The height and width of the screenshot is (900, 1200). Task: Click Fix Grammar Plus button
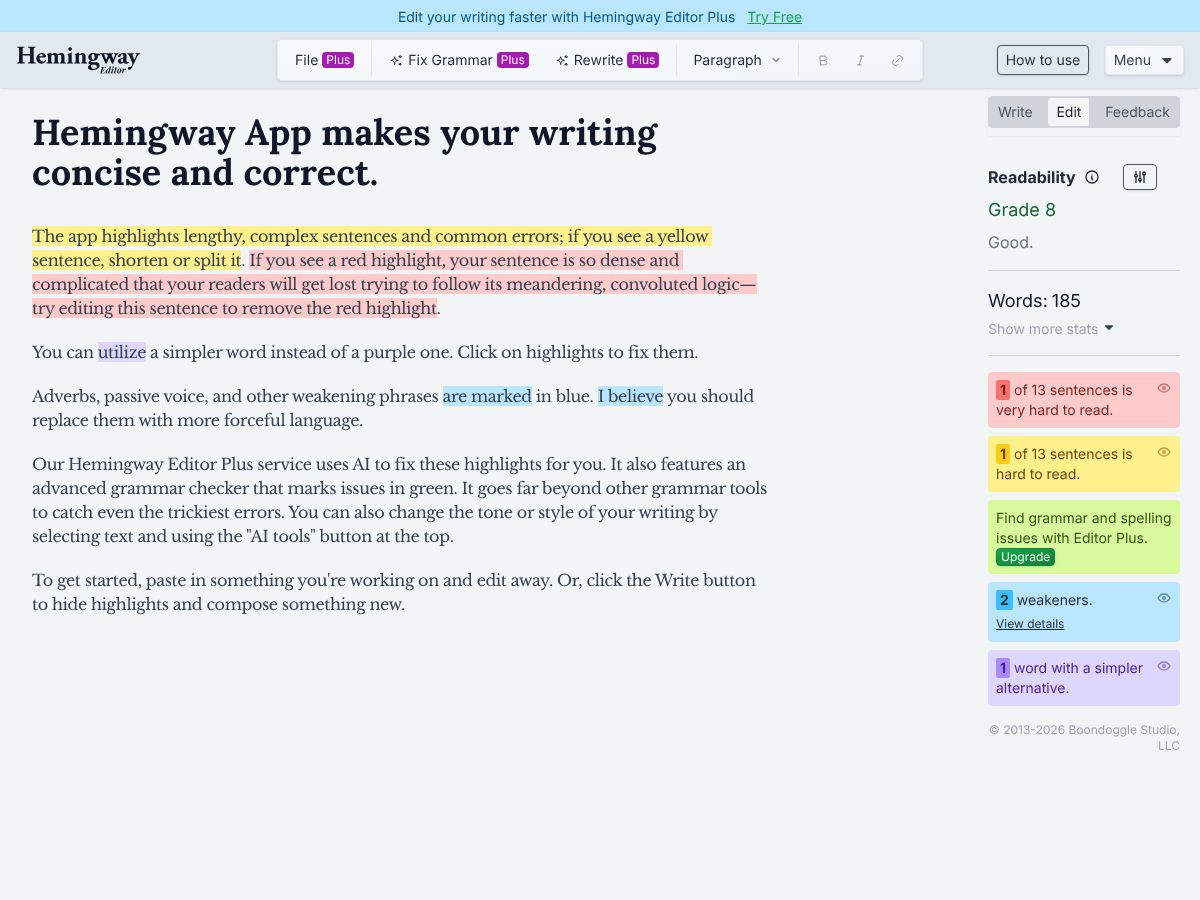coord(458,60)
